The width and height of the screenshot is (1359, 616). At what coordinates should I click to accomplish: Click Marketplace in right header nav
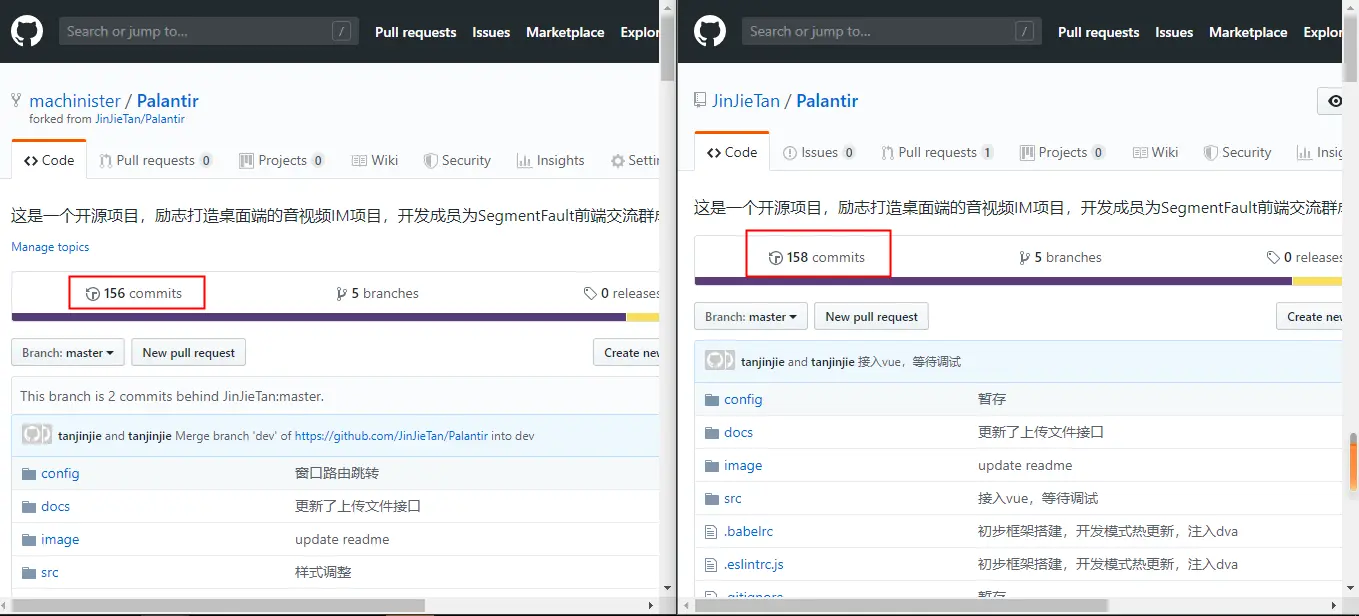point(1248,32)
